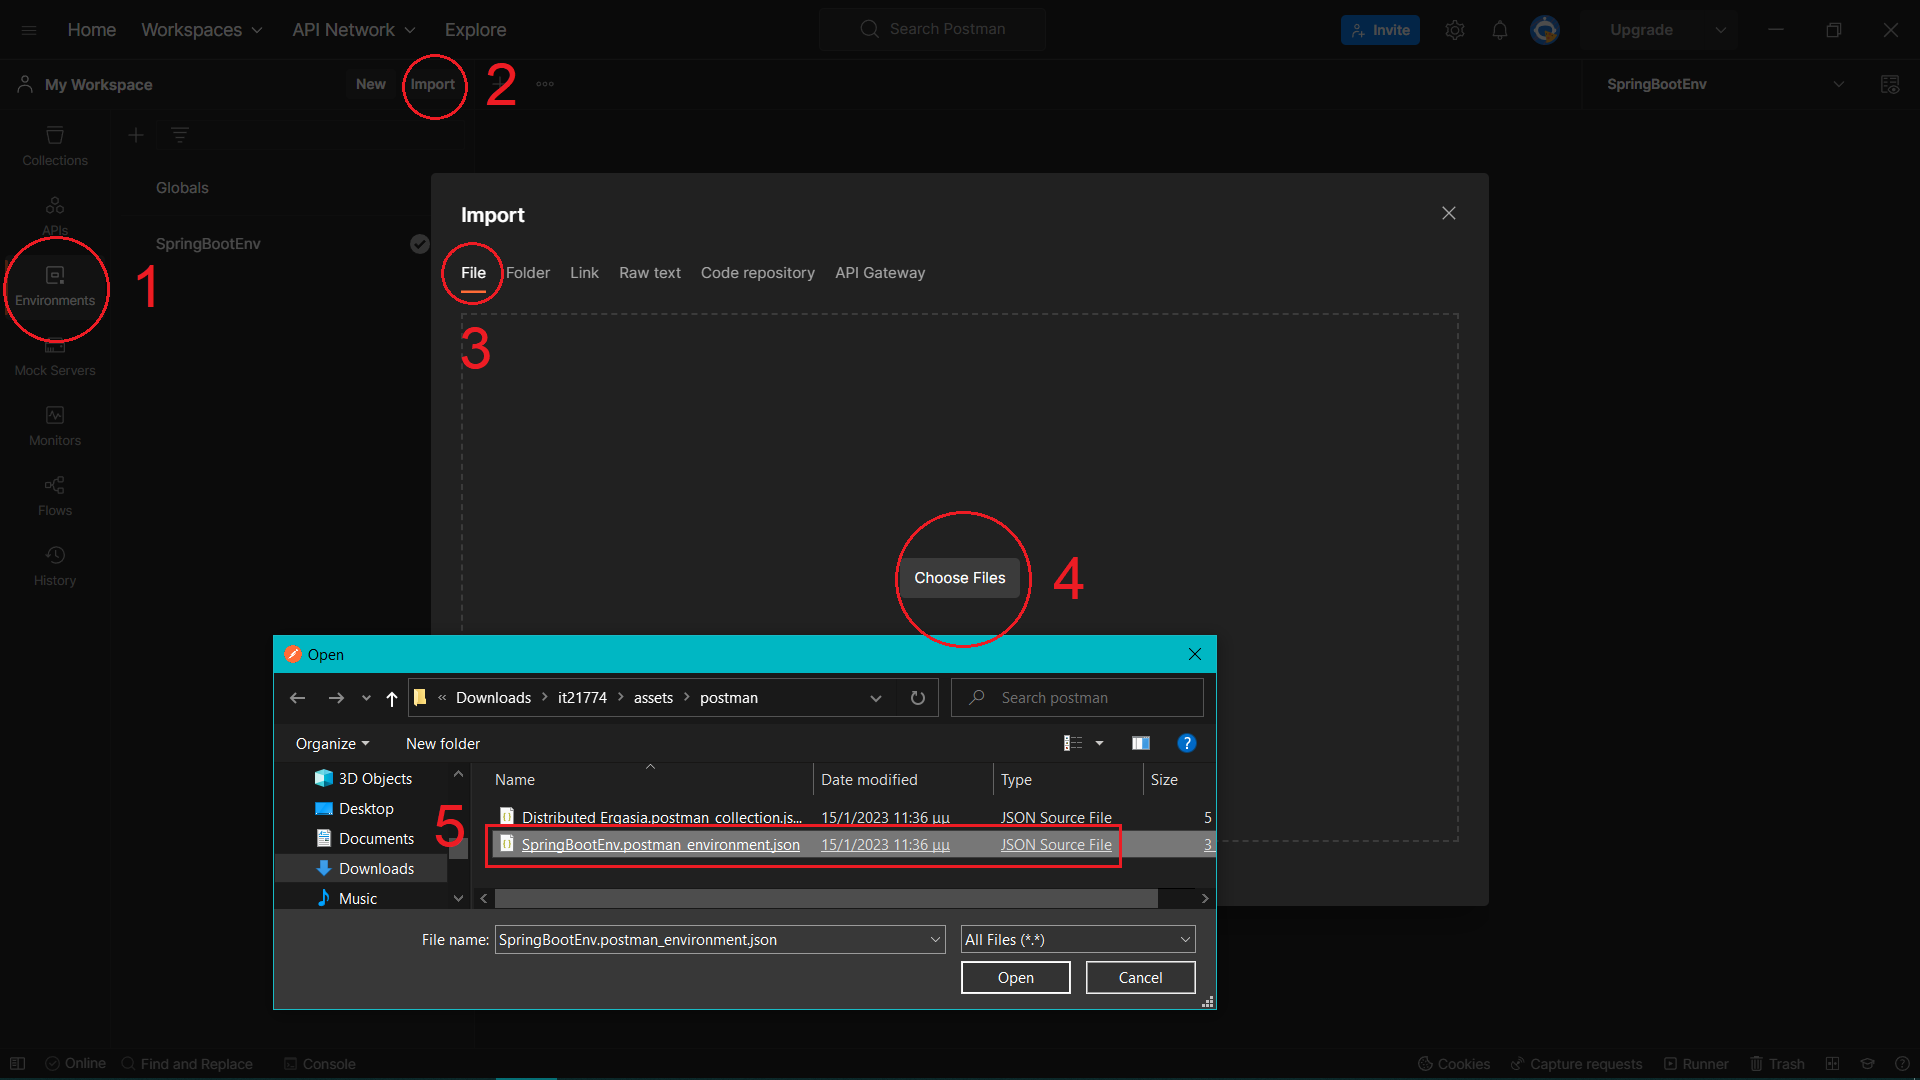This screenshot has width=1920, height=1080.
Task: Go back in the Open dialog
Action: (297, 698)
